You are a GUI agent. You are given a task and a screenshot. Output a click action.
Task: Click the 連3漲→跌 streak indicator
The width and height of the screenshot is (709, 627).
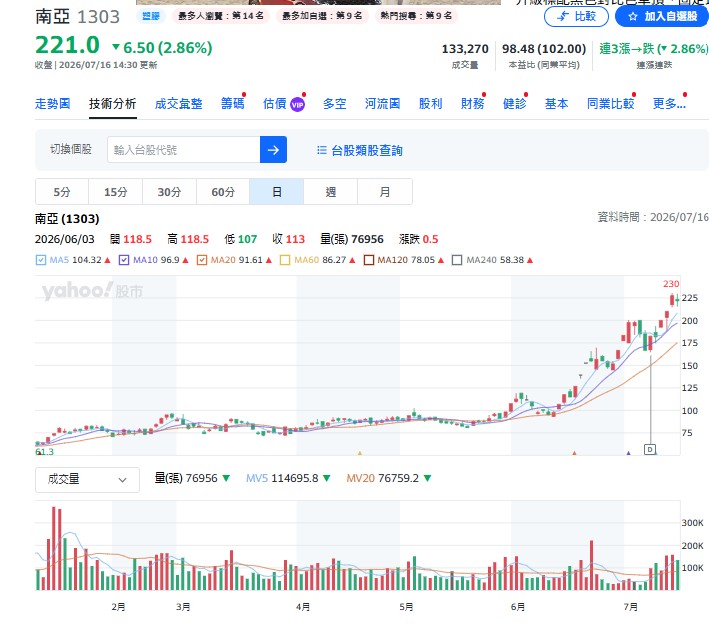pyautogui.click(x=654, y=49)
